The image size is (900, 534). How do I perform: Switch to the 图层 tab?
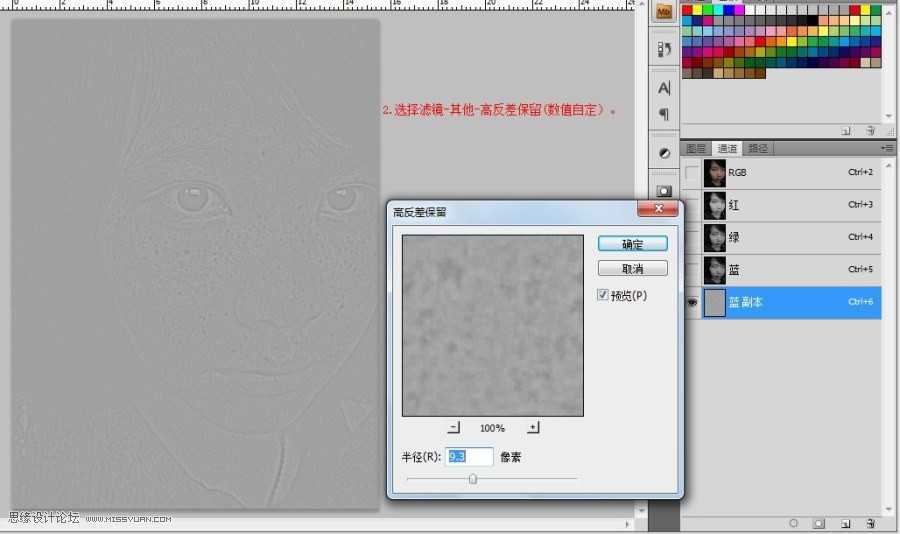[x=696, y=148]
